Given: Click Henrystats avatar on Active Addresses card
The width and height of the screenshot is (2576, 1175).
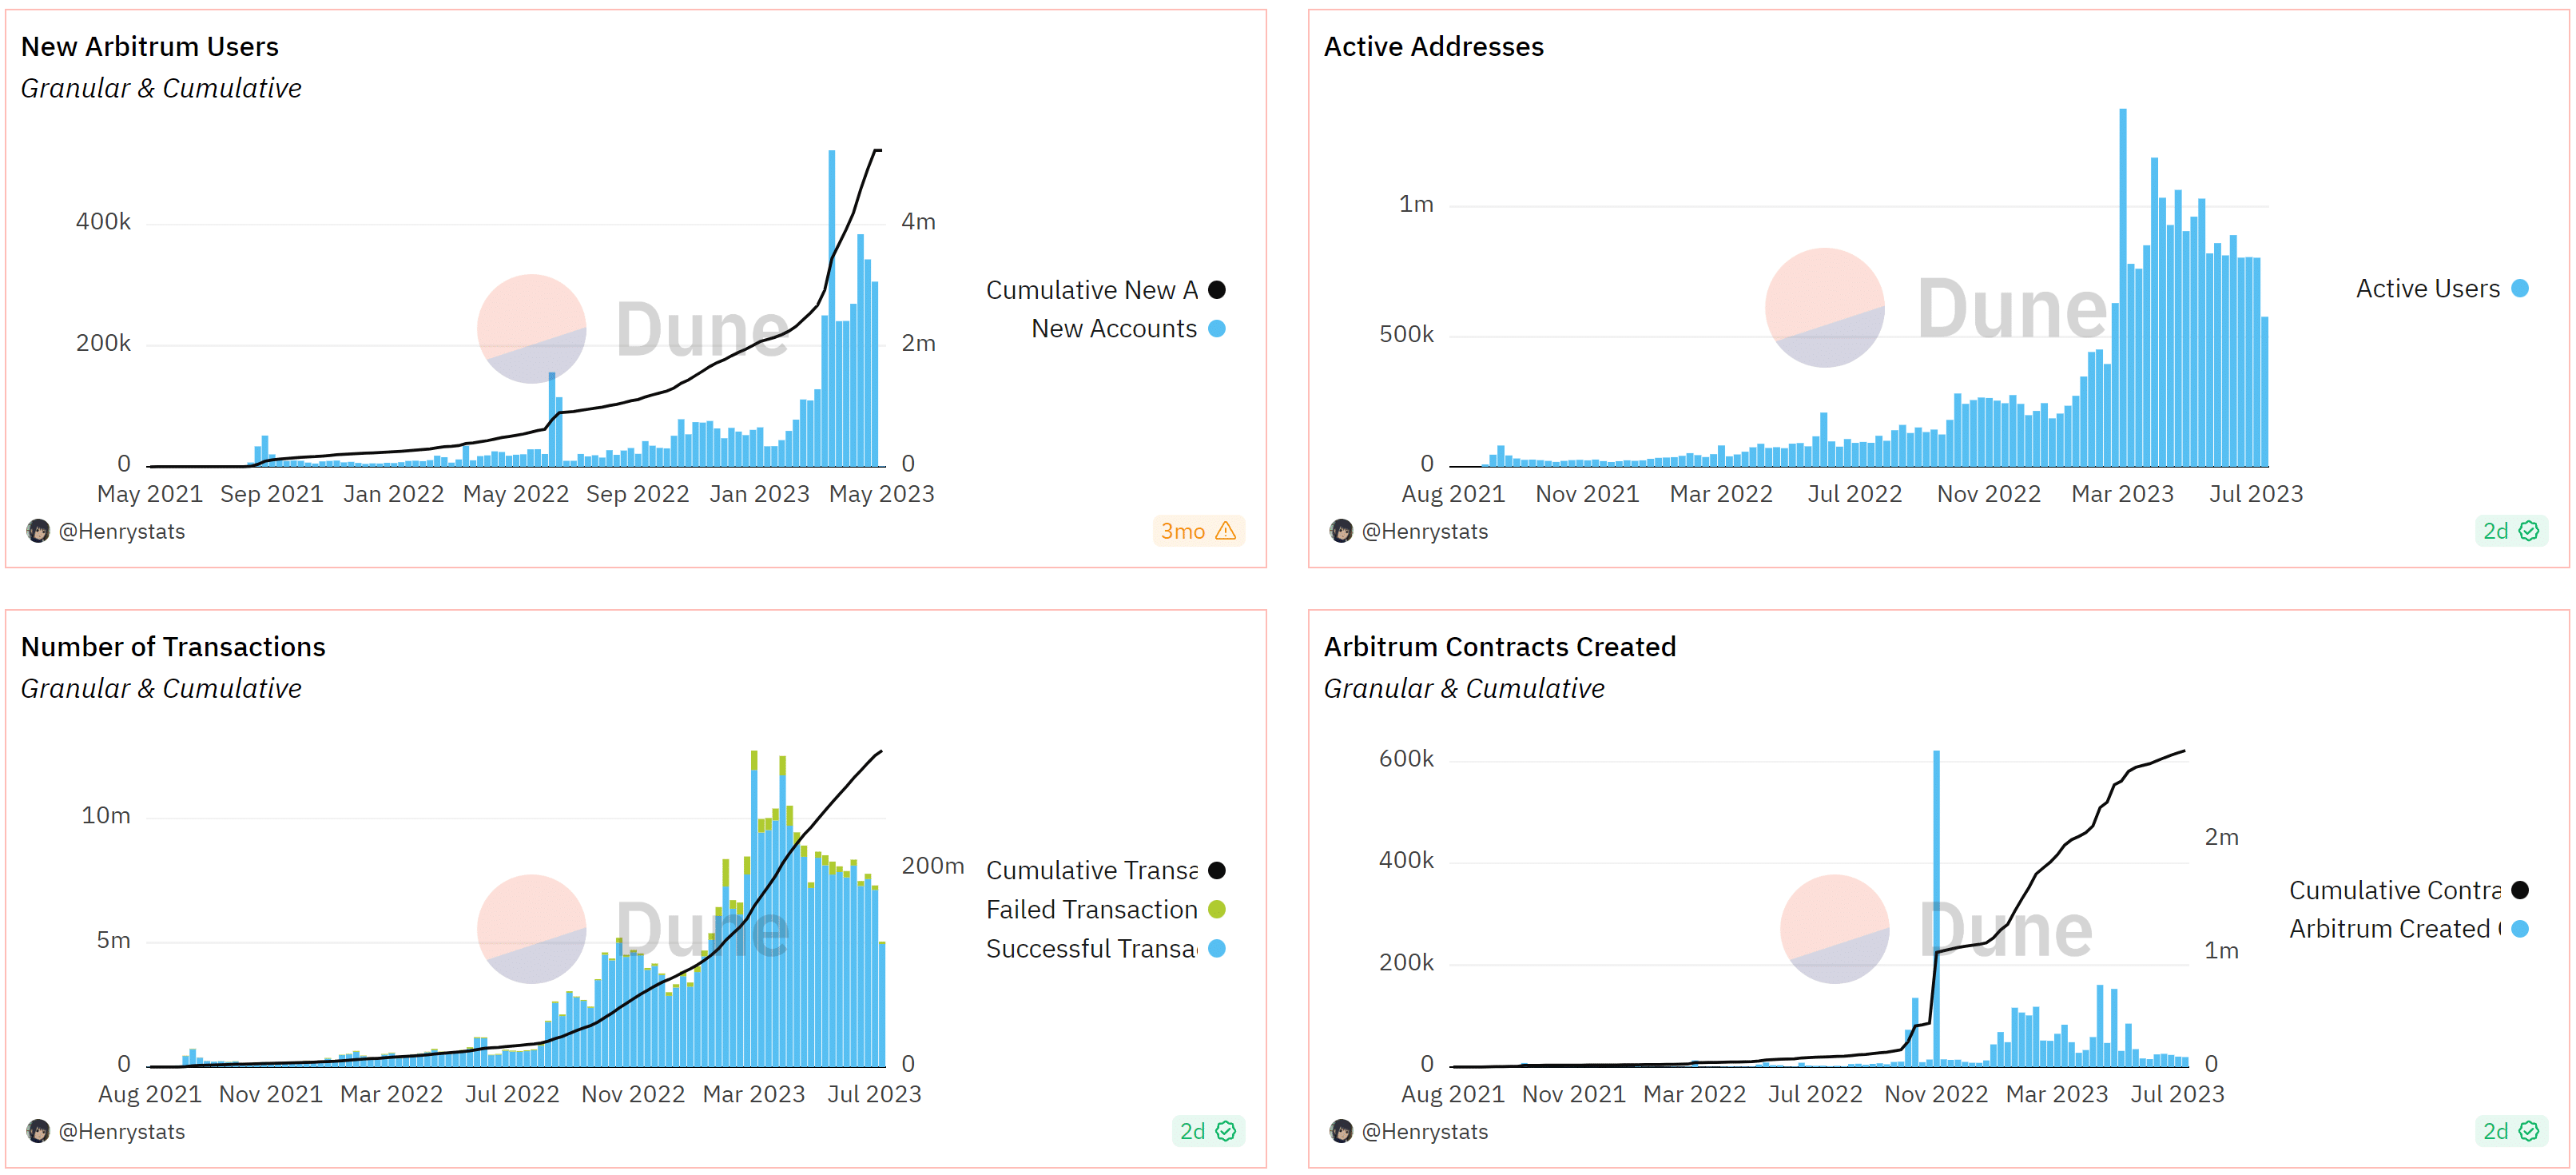Looking at the screenshot, I should click(x=1341, y=531).
